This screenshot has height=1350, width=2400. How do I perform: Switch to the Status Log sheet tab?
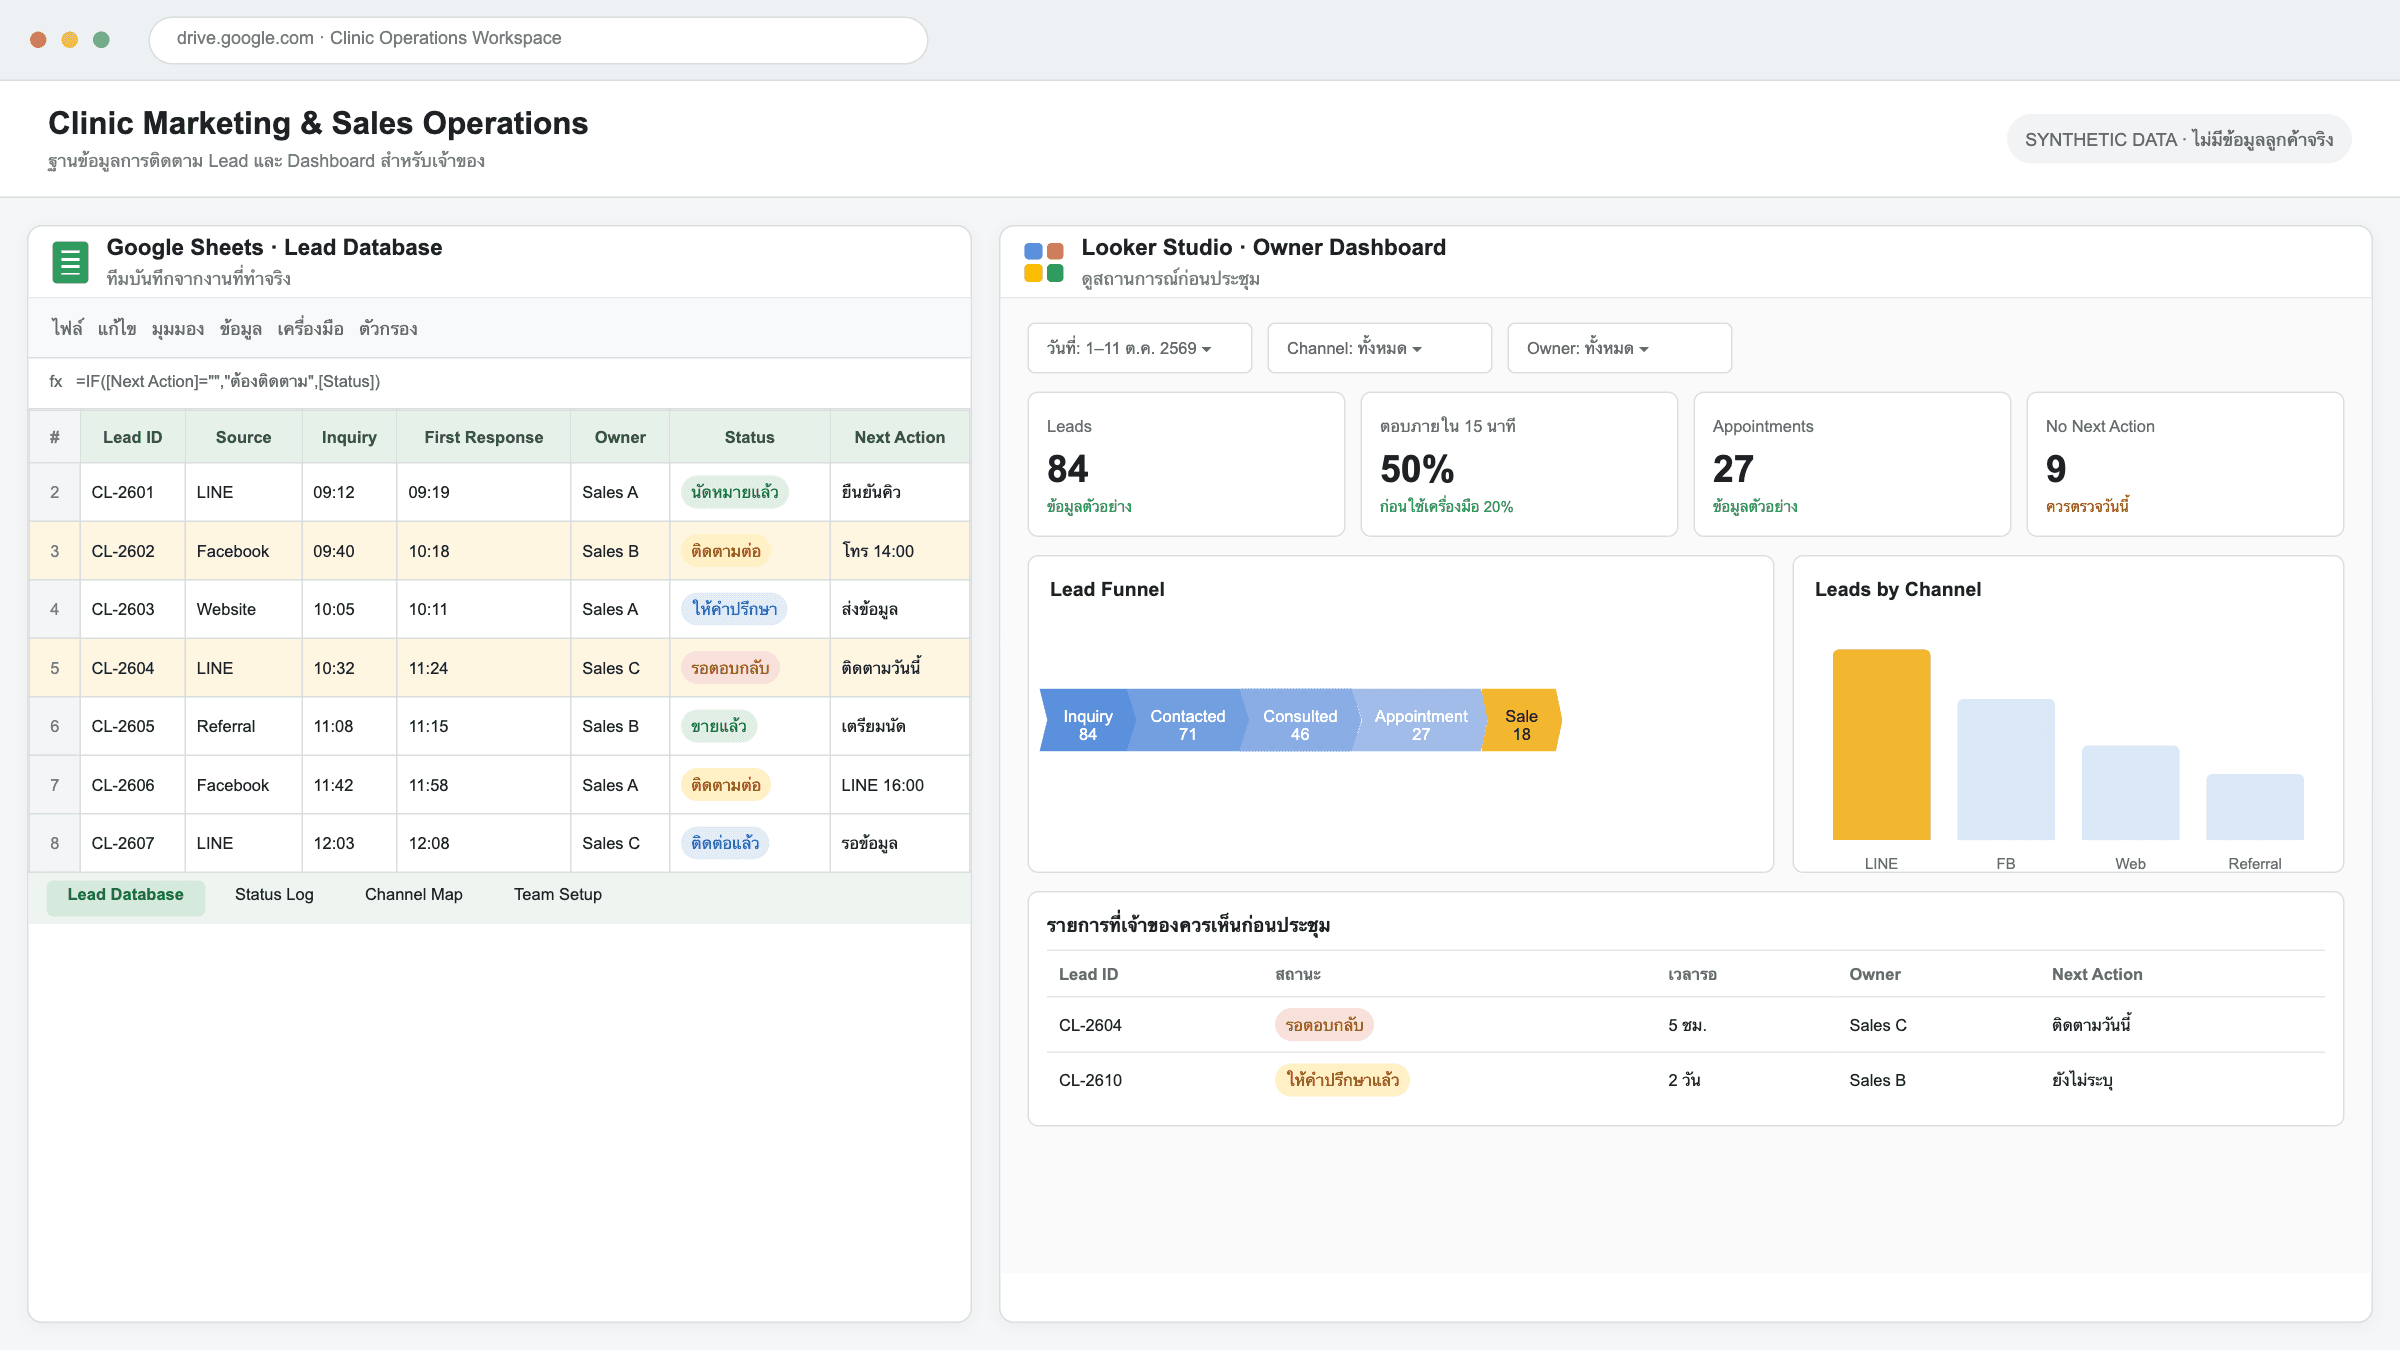(274, 895)
